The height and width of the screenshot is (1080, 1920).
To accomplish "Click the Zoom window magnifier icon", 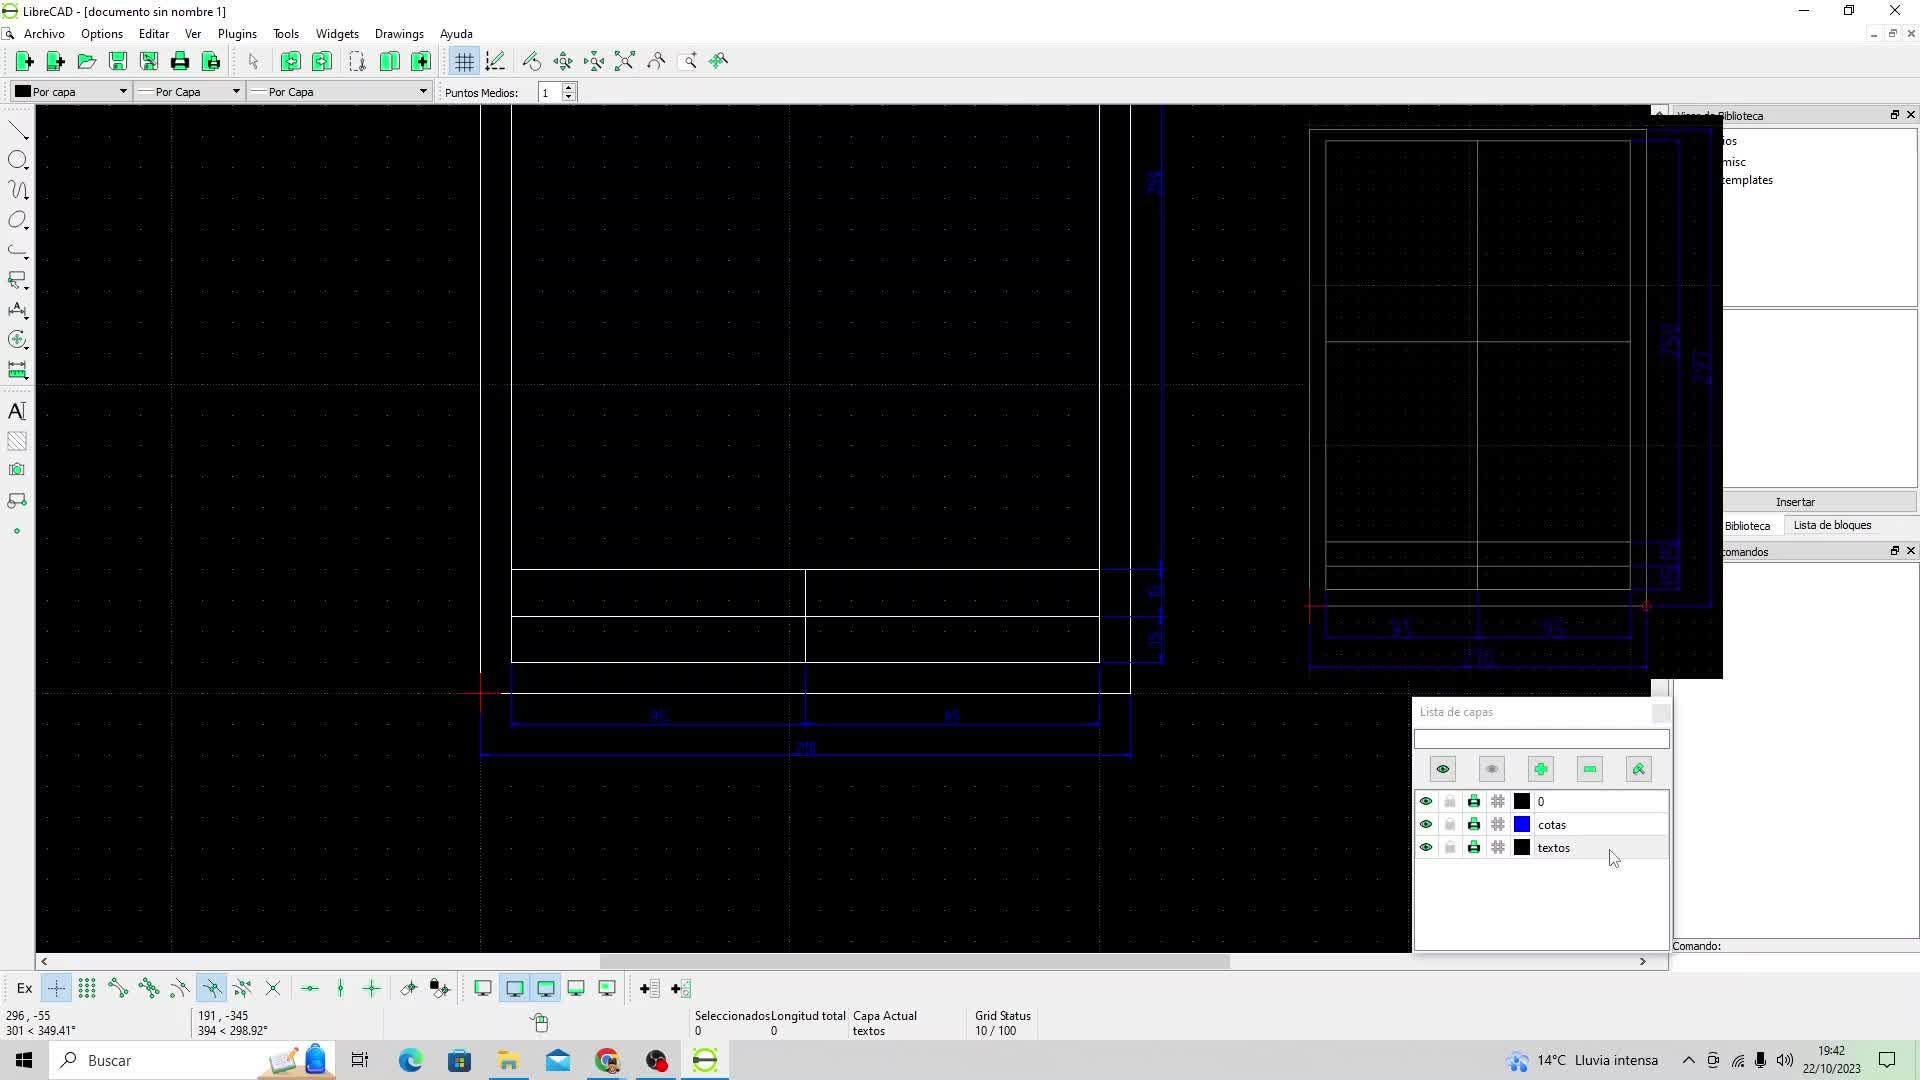I will [688, 62].
